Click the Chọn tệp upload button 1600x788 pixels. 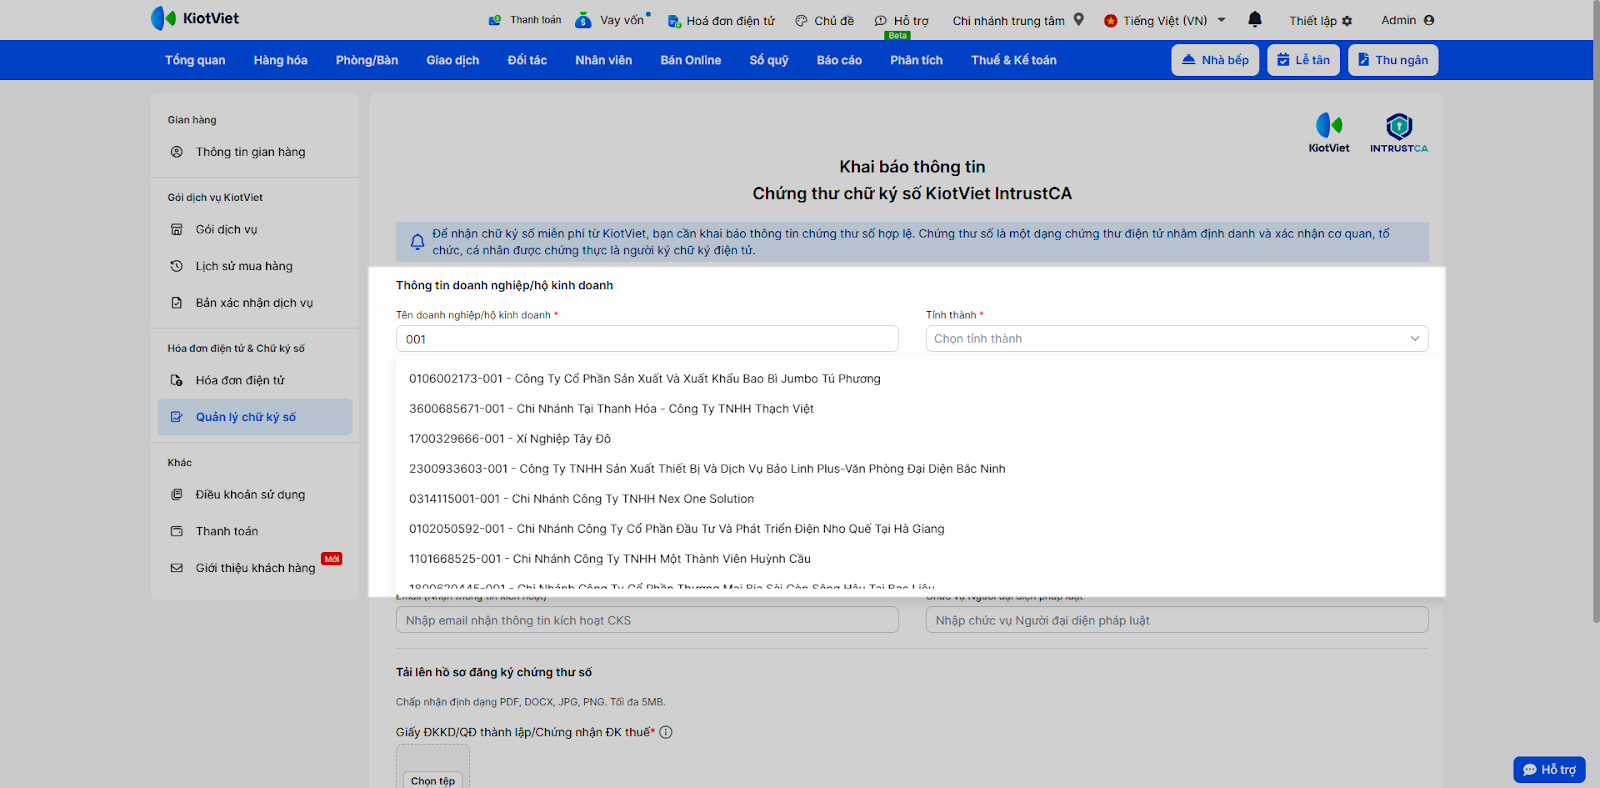click(433, 780)
